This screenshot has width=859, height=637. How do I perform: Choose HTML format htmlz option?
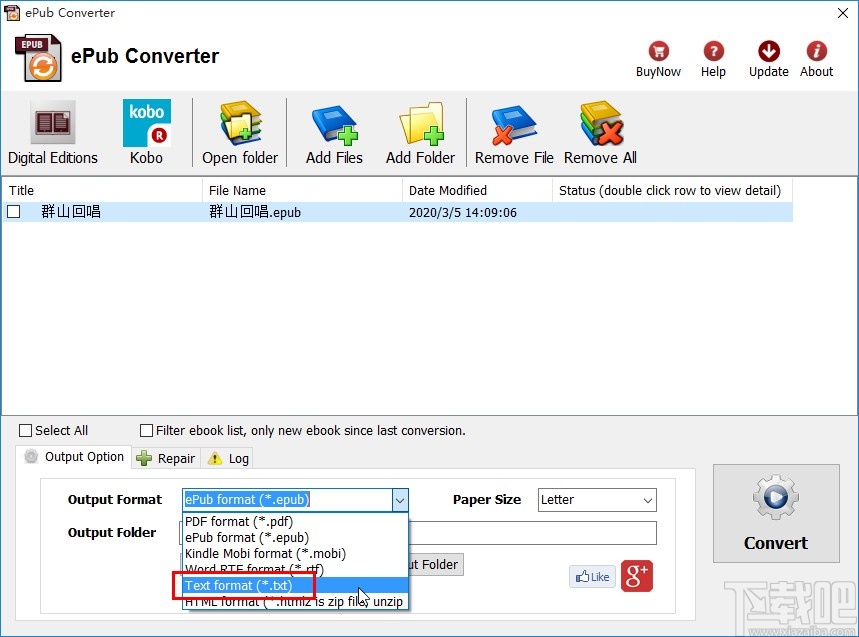(295, 601)
